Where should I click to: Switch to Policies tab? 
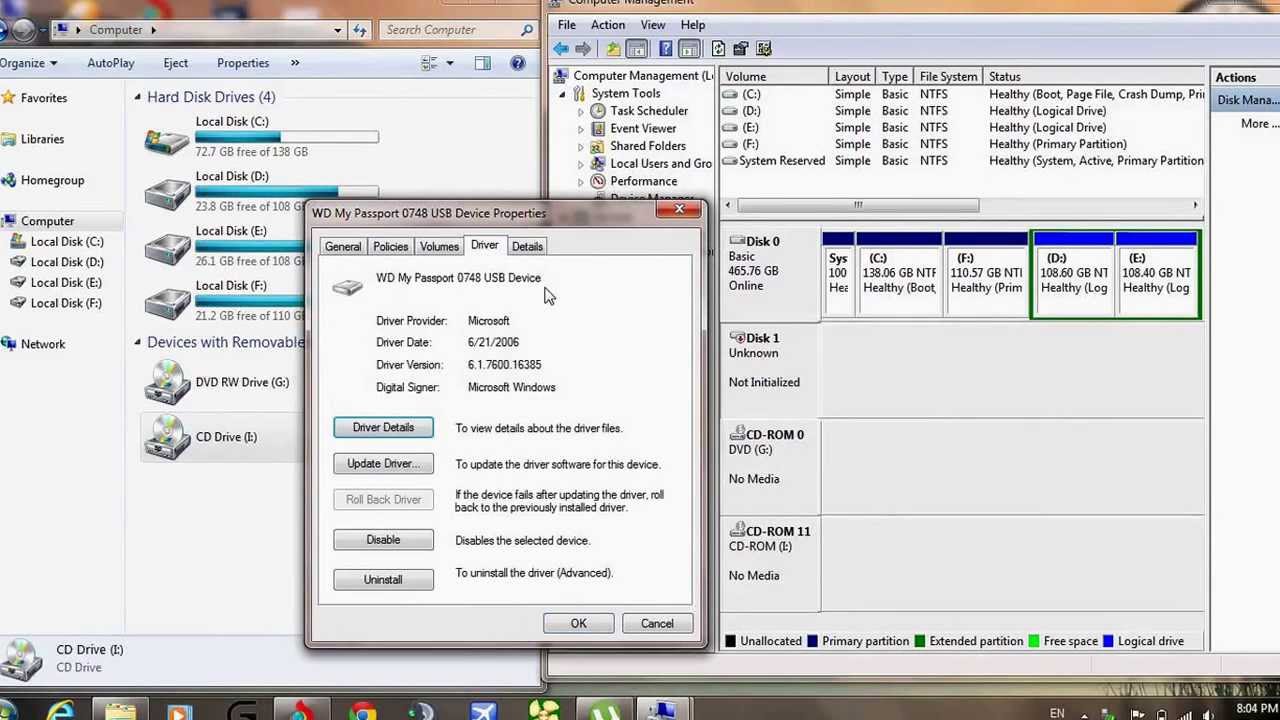coord(390,247)
